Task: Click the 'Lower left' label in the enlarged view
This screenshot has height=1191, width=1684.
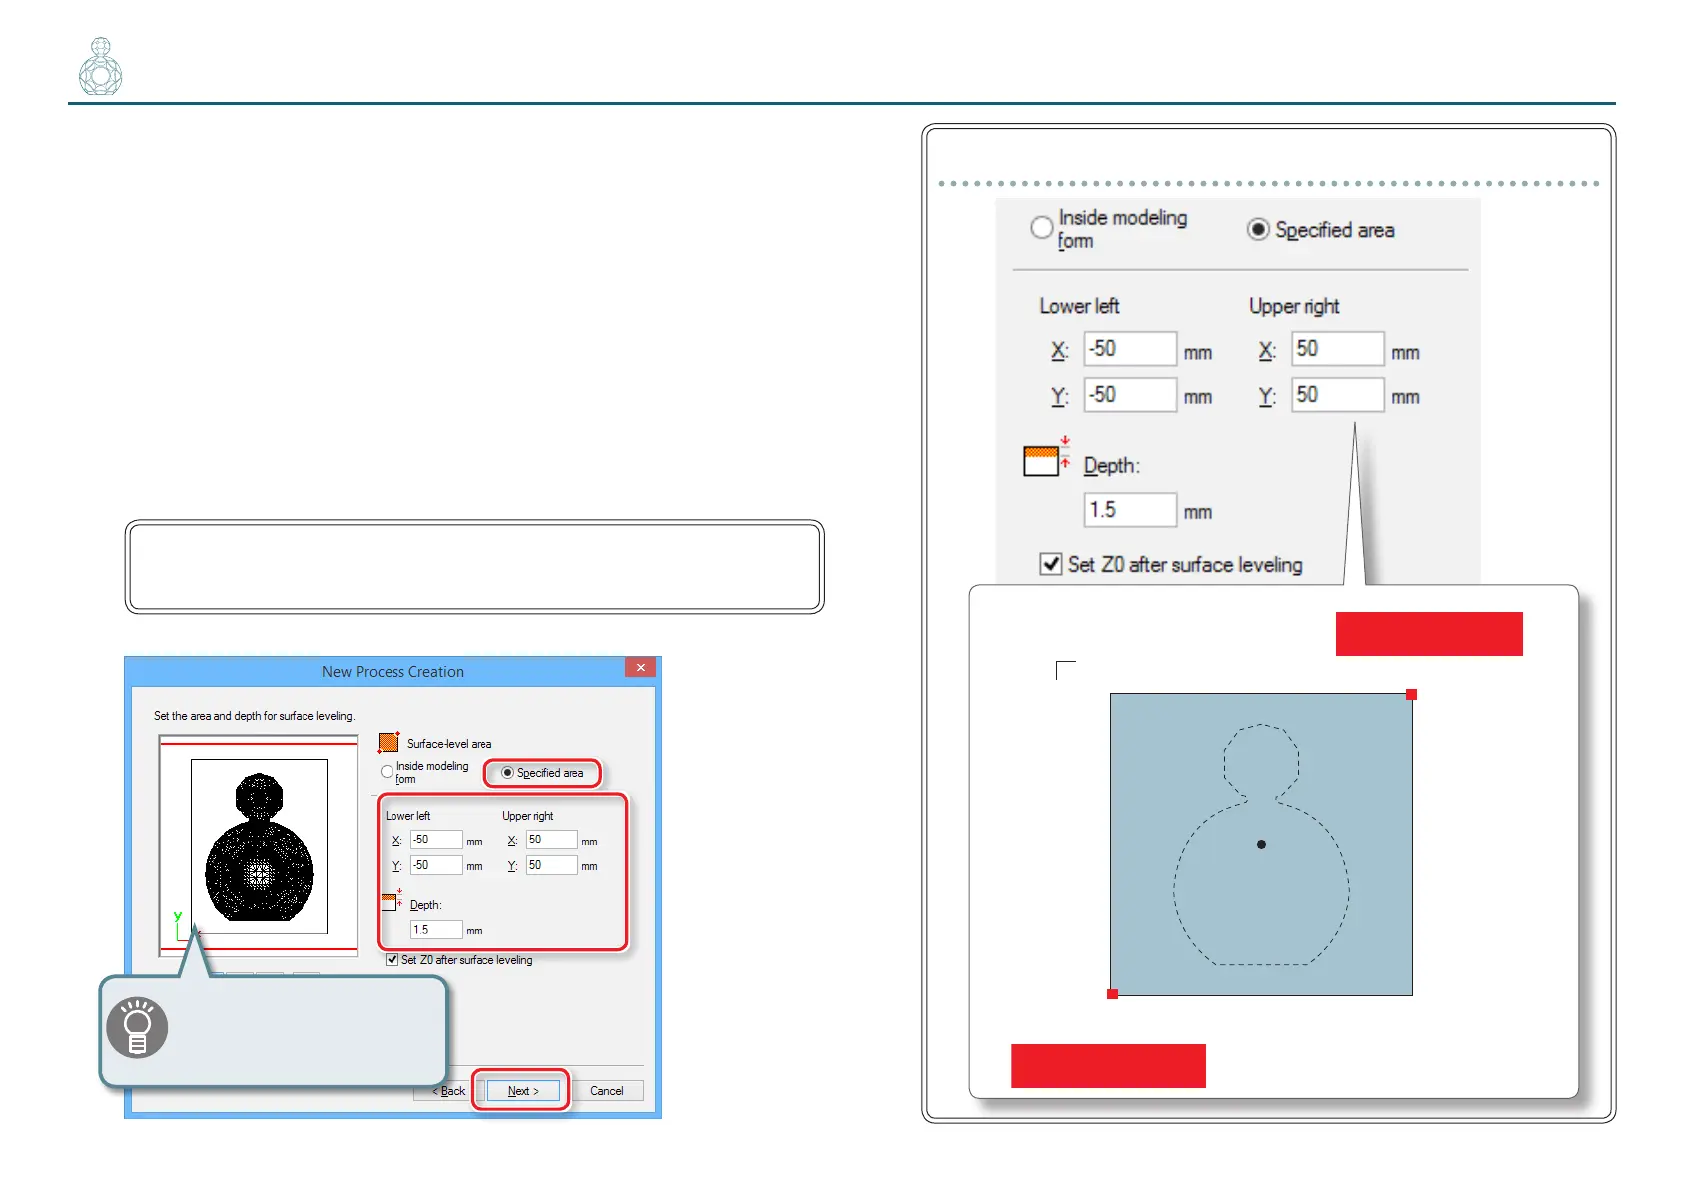Action: 1079,306
